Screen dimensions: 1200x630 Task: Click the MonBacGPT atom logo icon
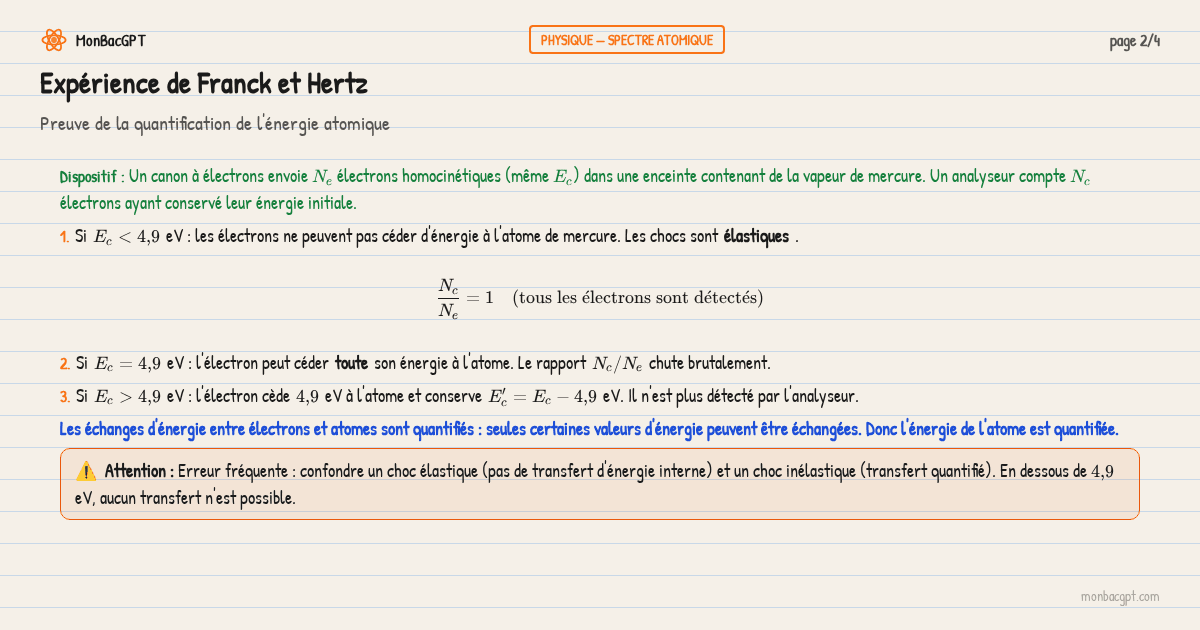coord(53,40)
